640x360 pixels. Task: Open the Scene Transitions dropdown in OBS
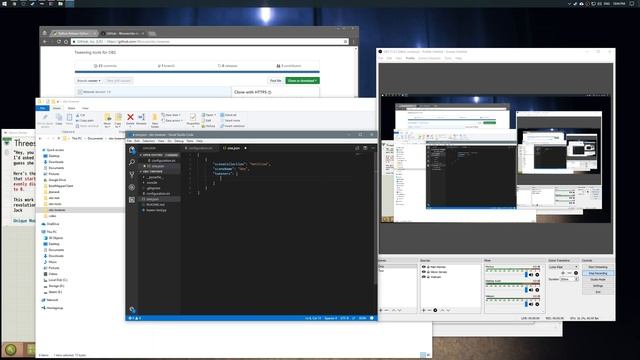click(x=563, y=267)
